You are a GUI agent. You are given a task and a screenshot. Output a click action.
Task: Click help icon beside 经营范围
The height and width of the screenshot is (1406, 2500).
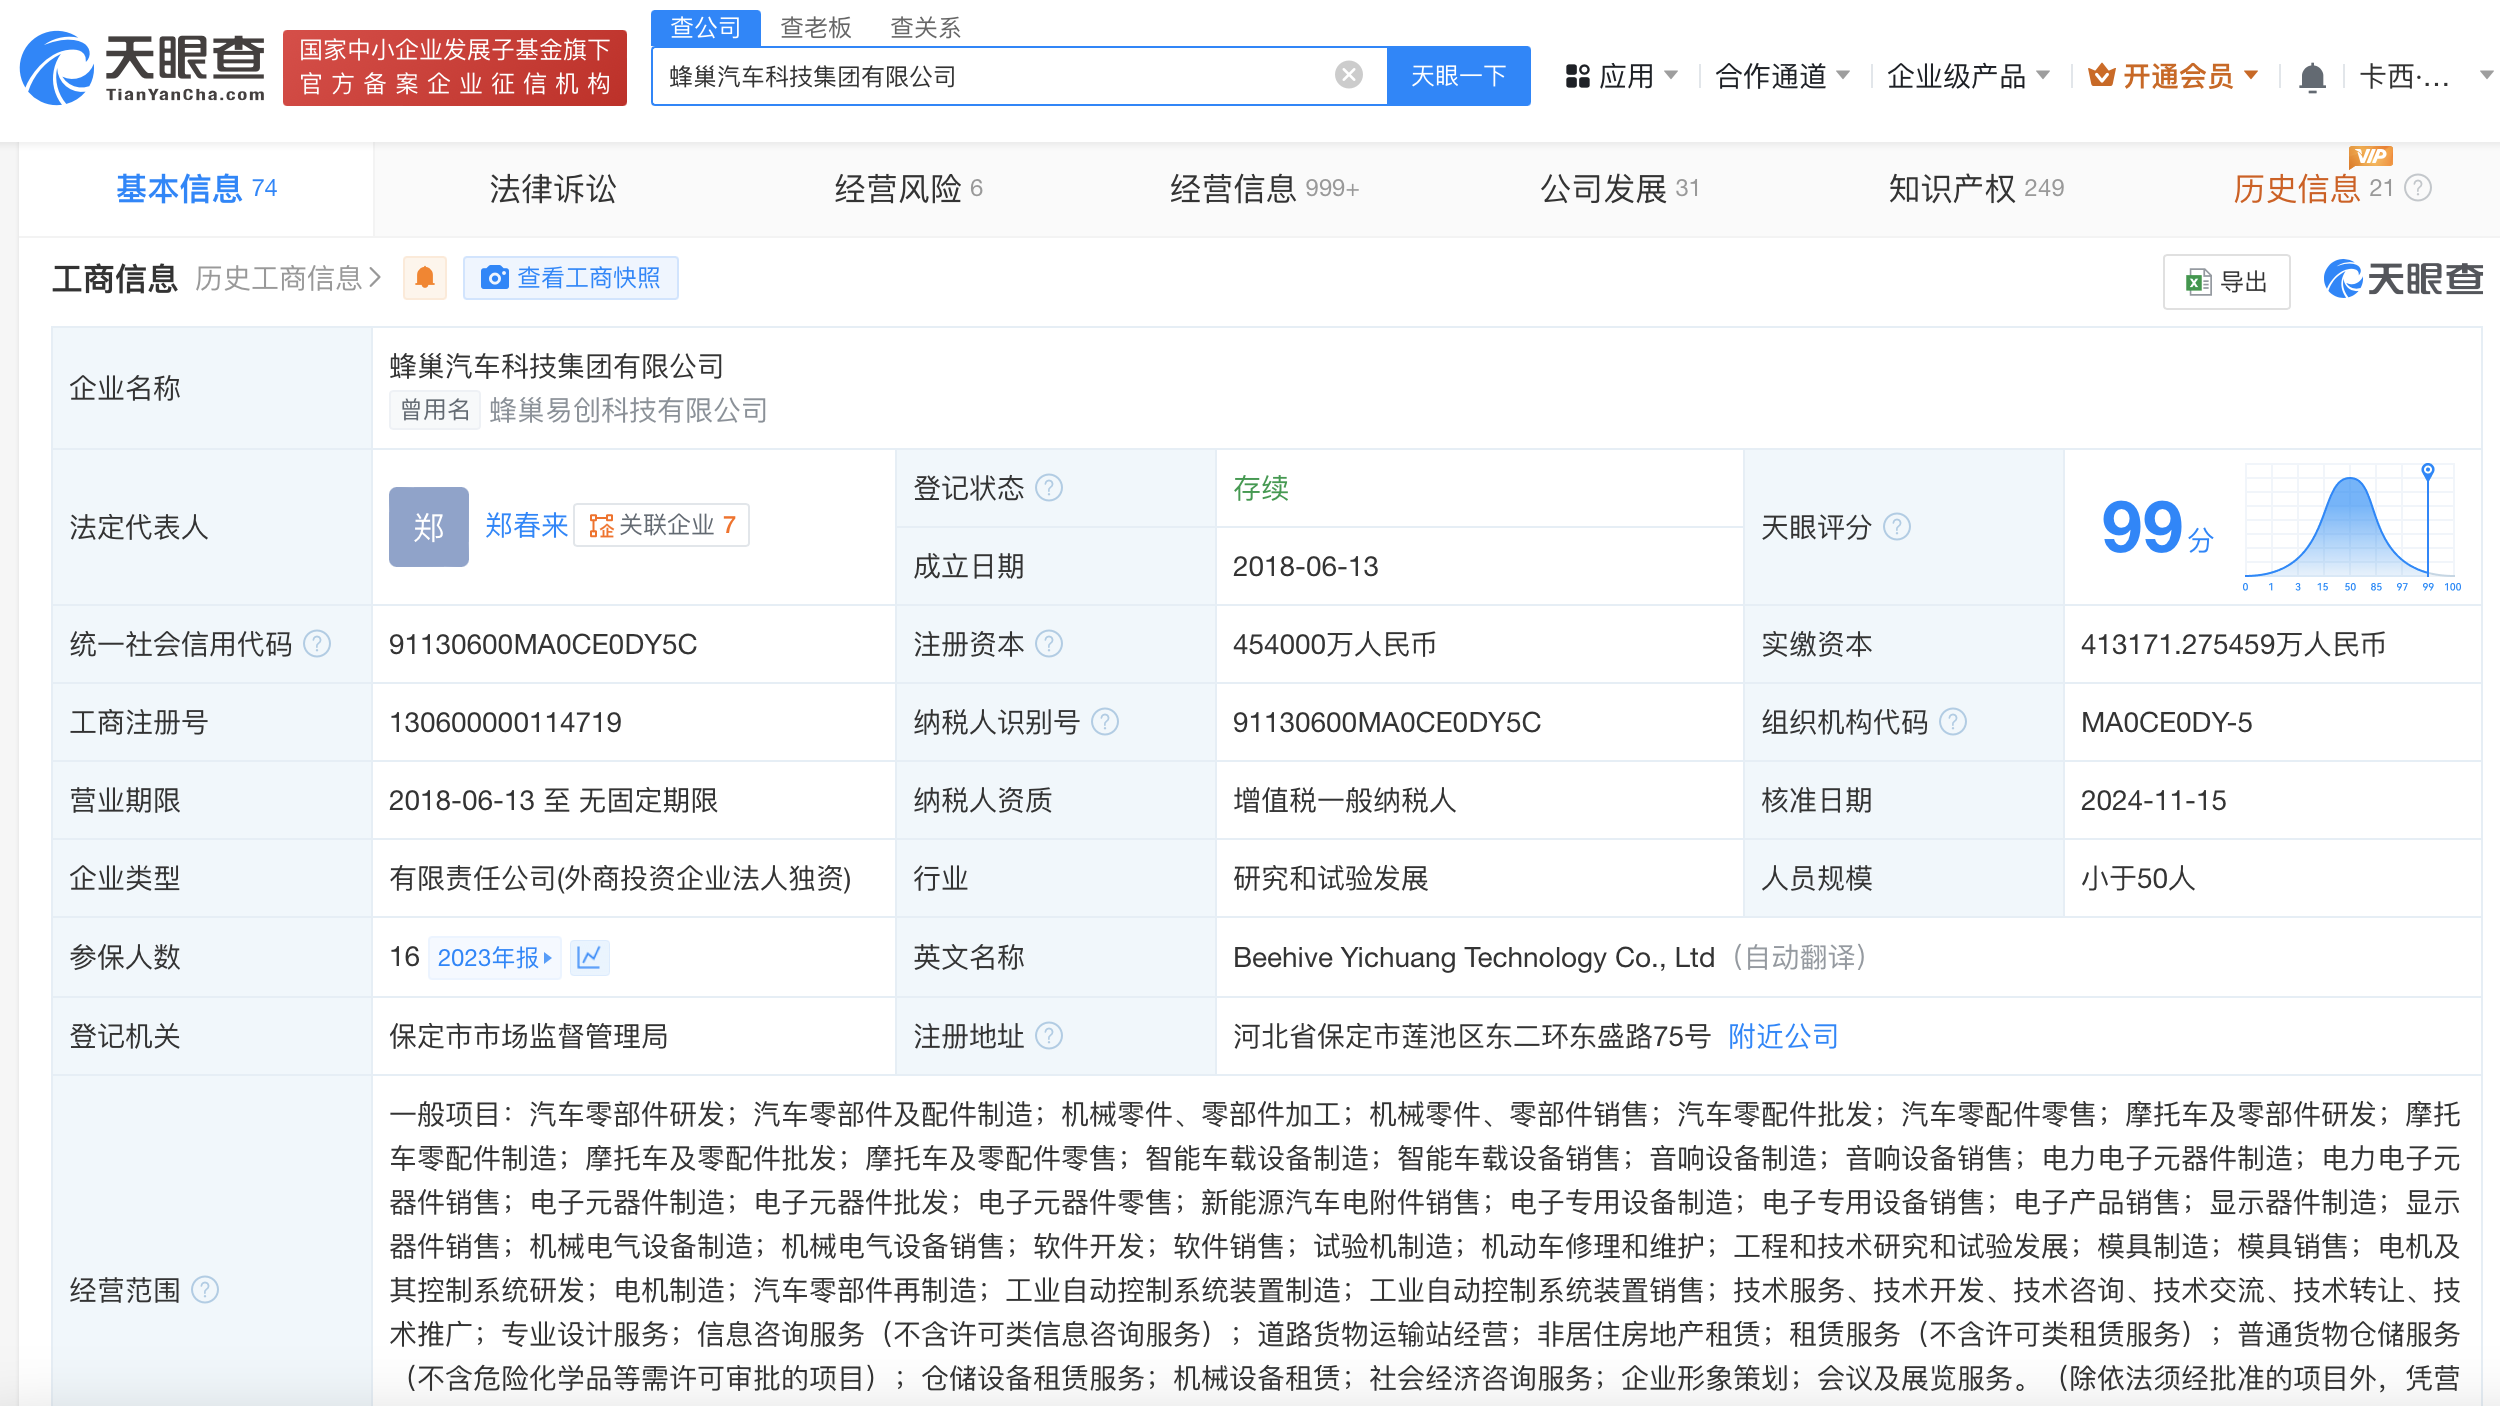tap(205, 1290)
